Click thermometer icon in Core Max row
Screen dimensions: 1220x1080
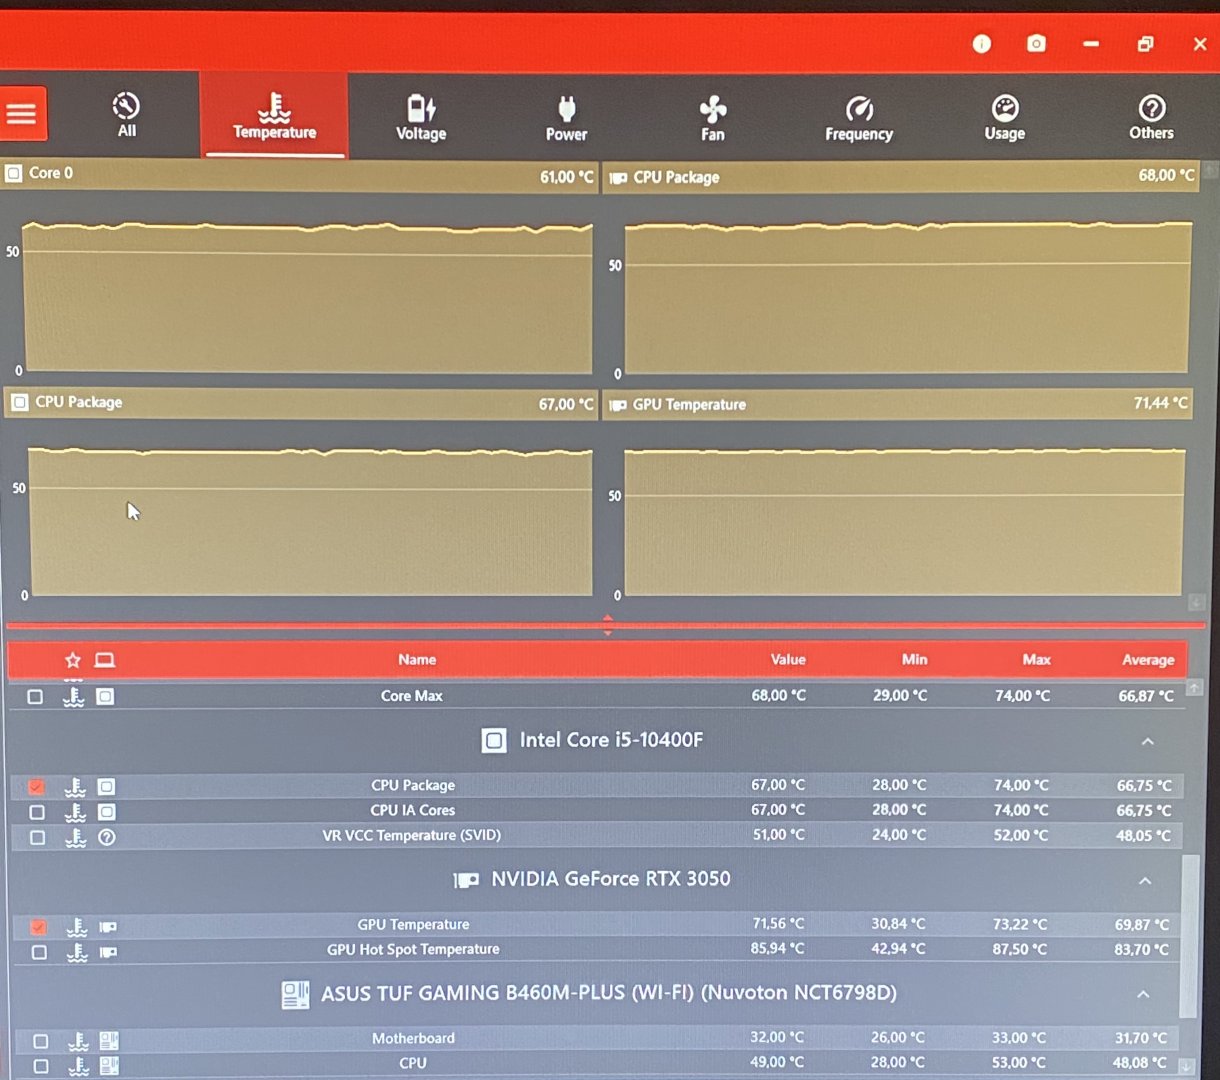[73, 697]
